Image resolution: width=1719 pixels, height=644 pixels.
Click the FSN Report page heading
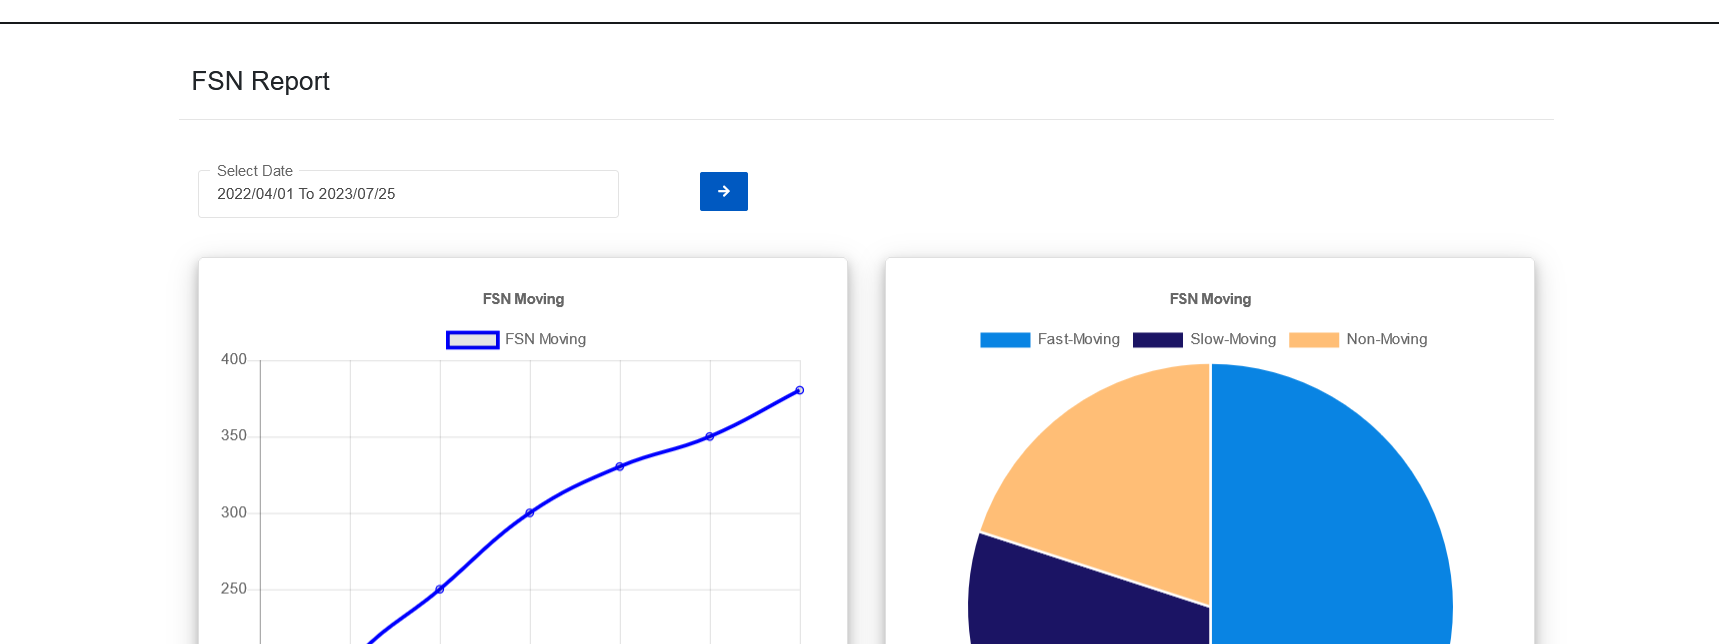260,81
